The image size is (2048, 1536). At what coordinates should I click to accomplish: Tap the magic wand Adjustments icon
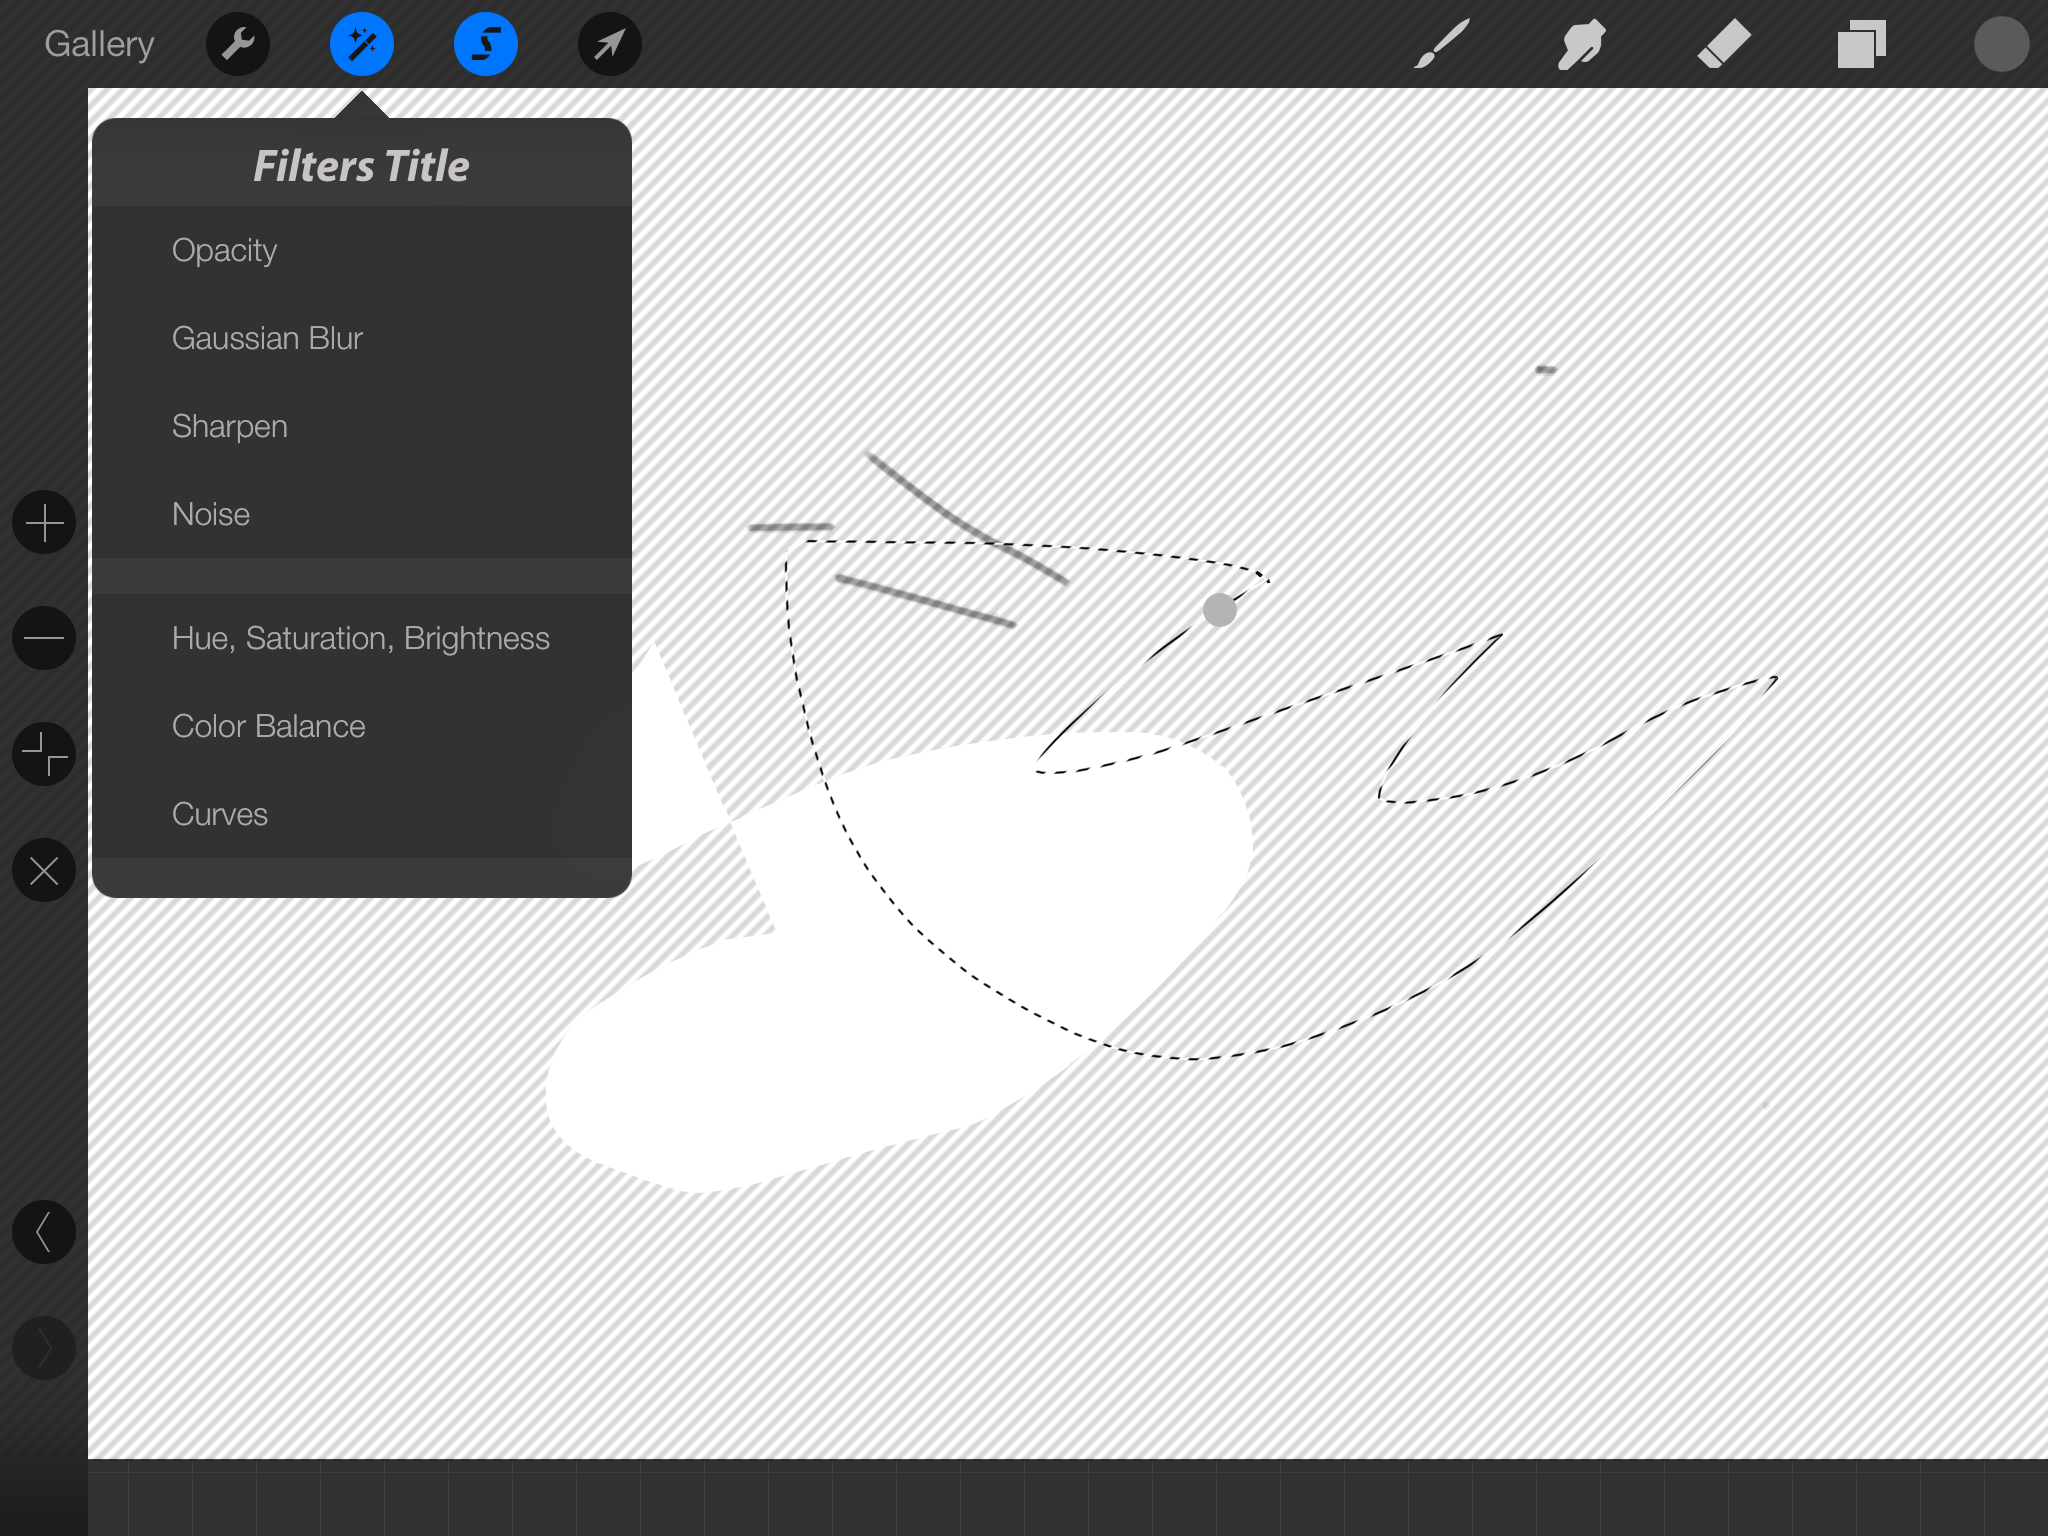[362, 44]
